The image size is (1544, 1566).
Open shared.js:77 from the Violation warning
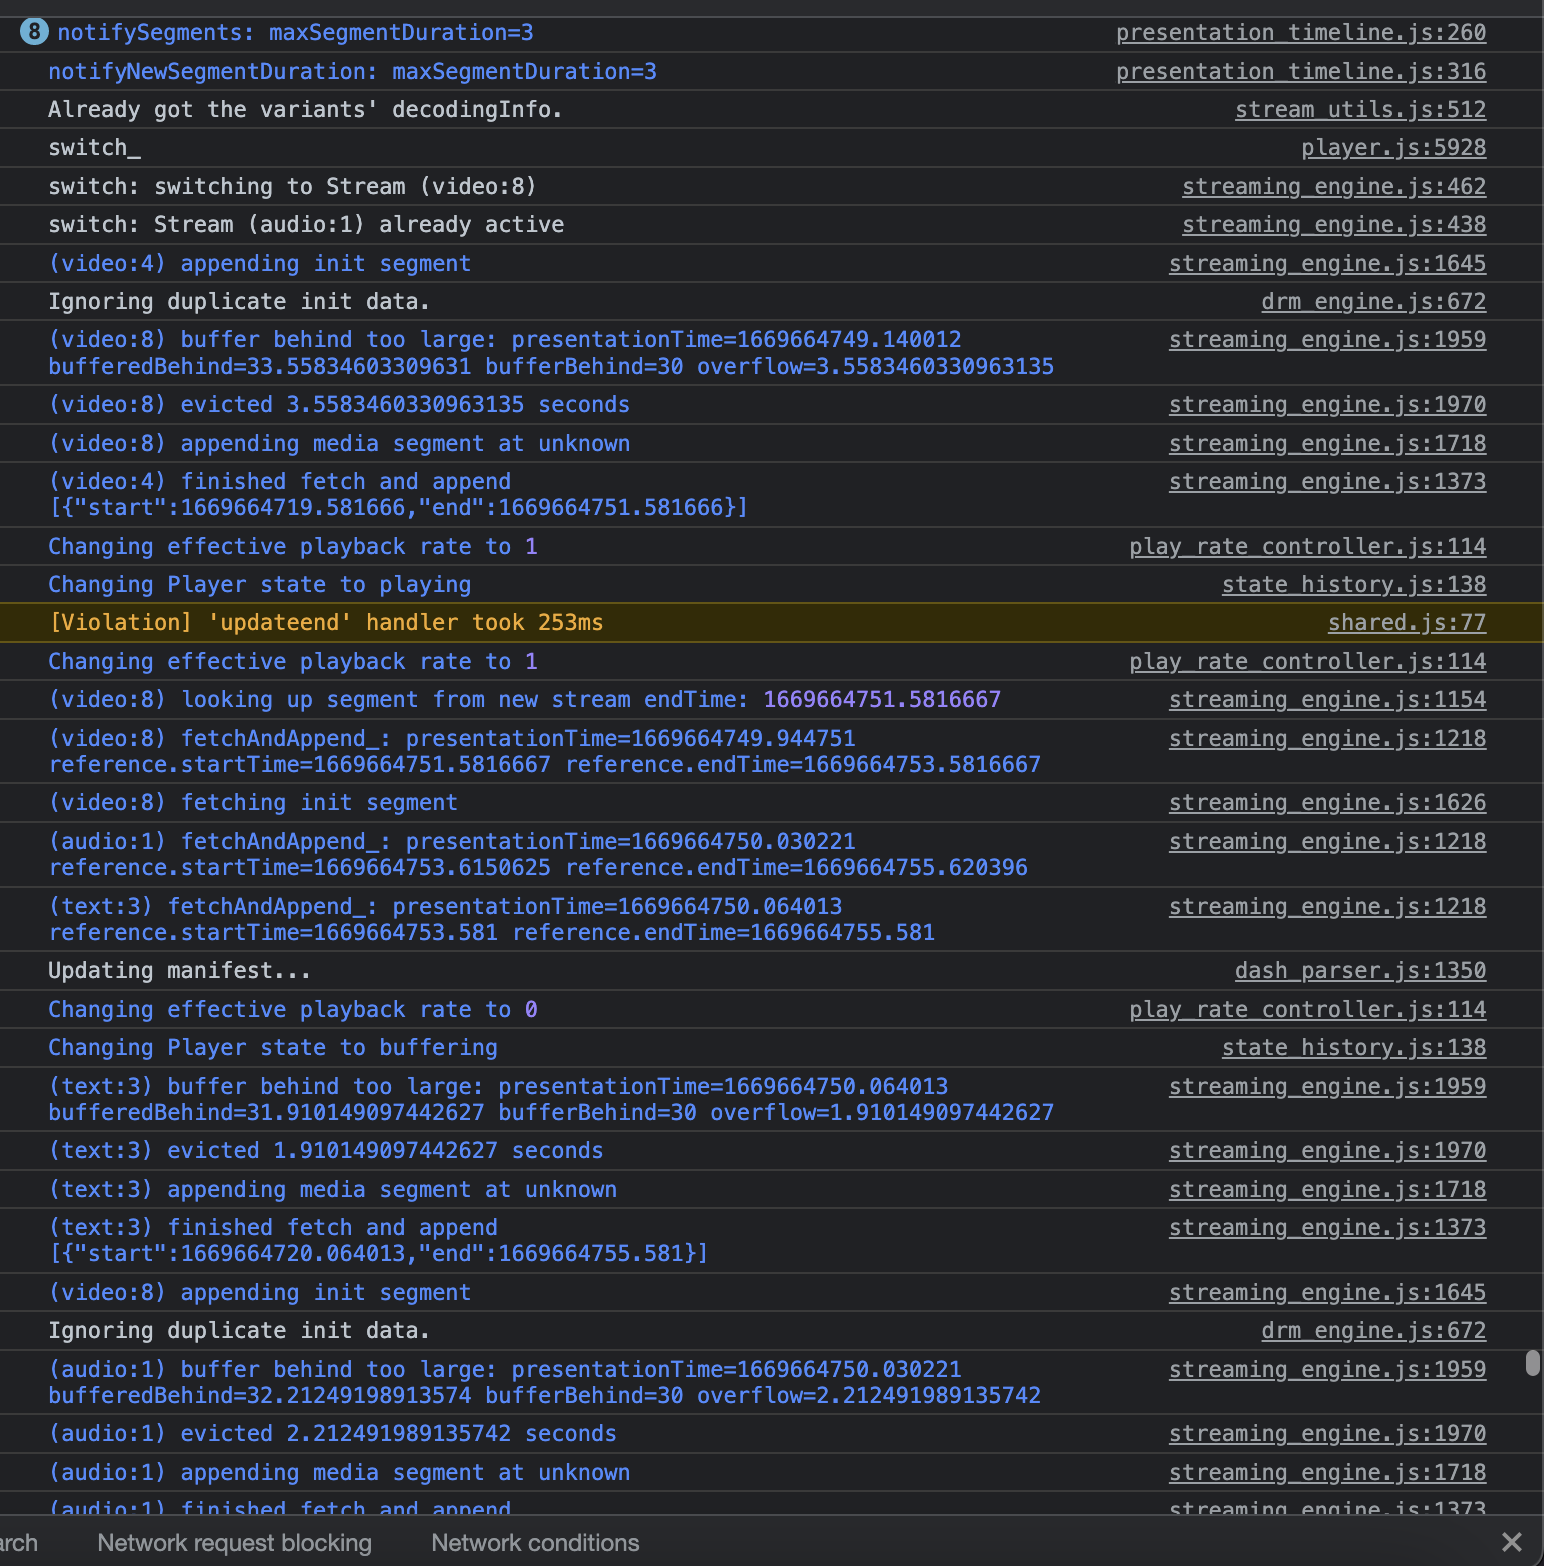(x=1406, y=622)
